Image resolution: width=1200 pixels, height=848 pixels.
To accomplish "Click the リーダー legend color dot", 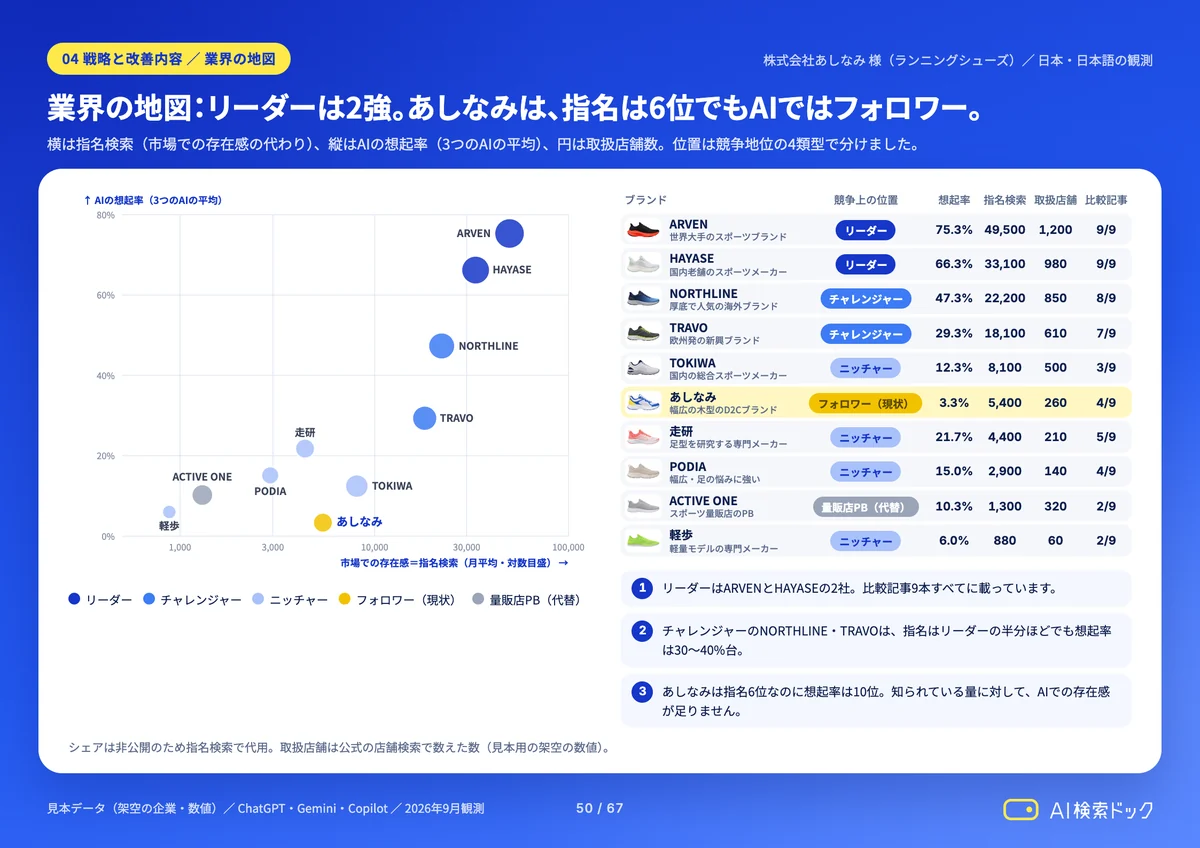I will point(74,599).
